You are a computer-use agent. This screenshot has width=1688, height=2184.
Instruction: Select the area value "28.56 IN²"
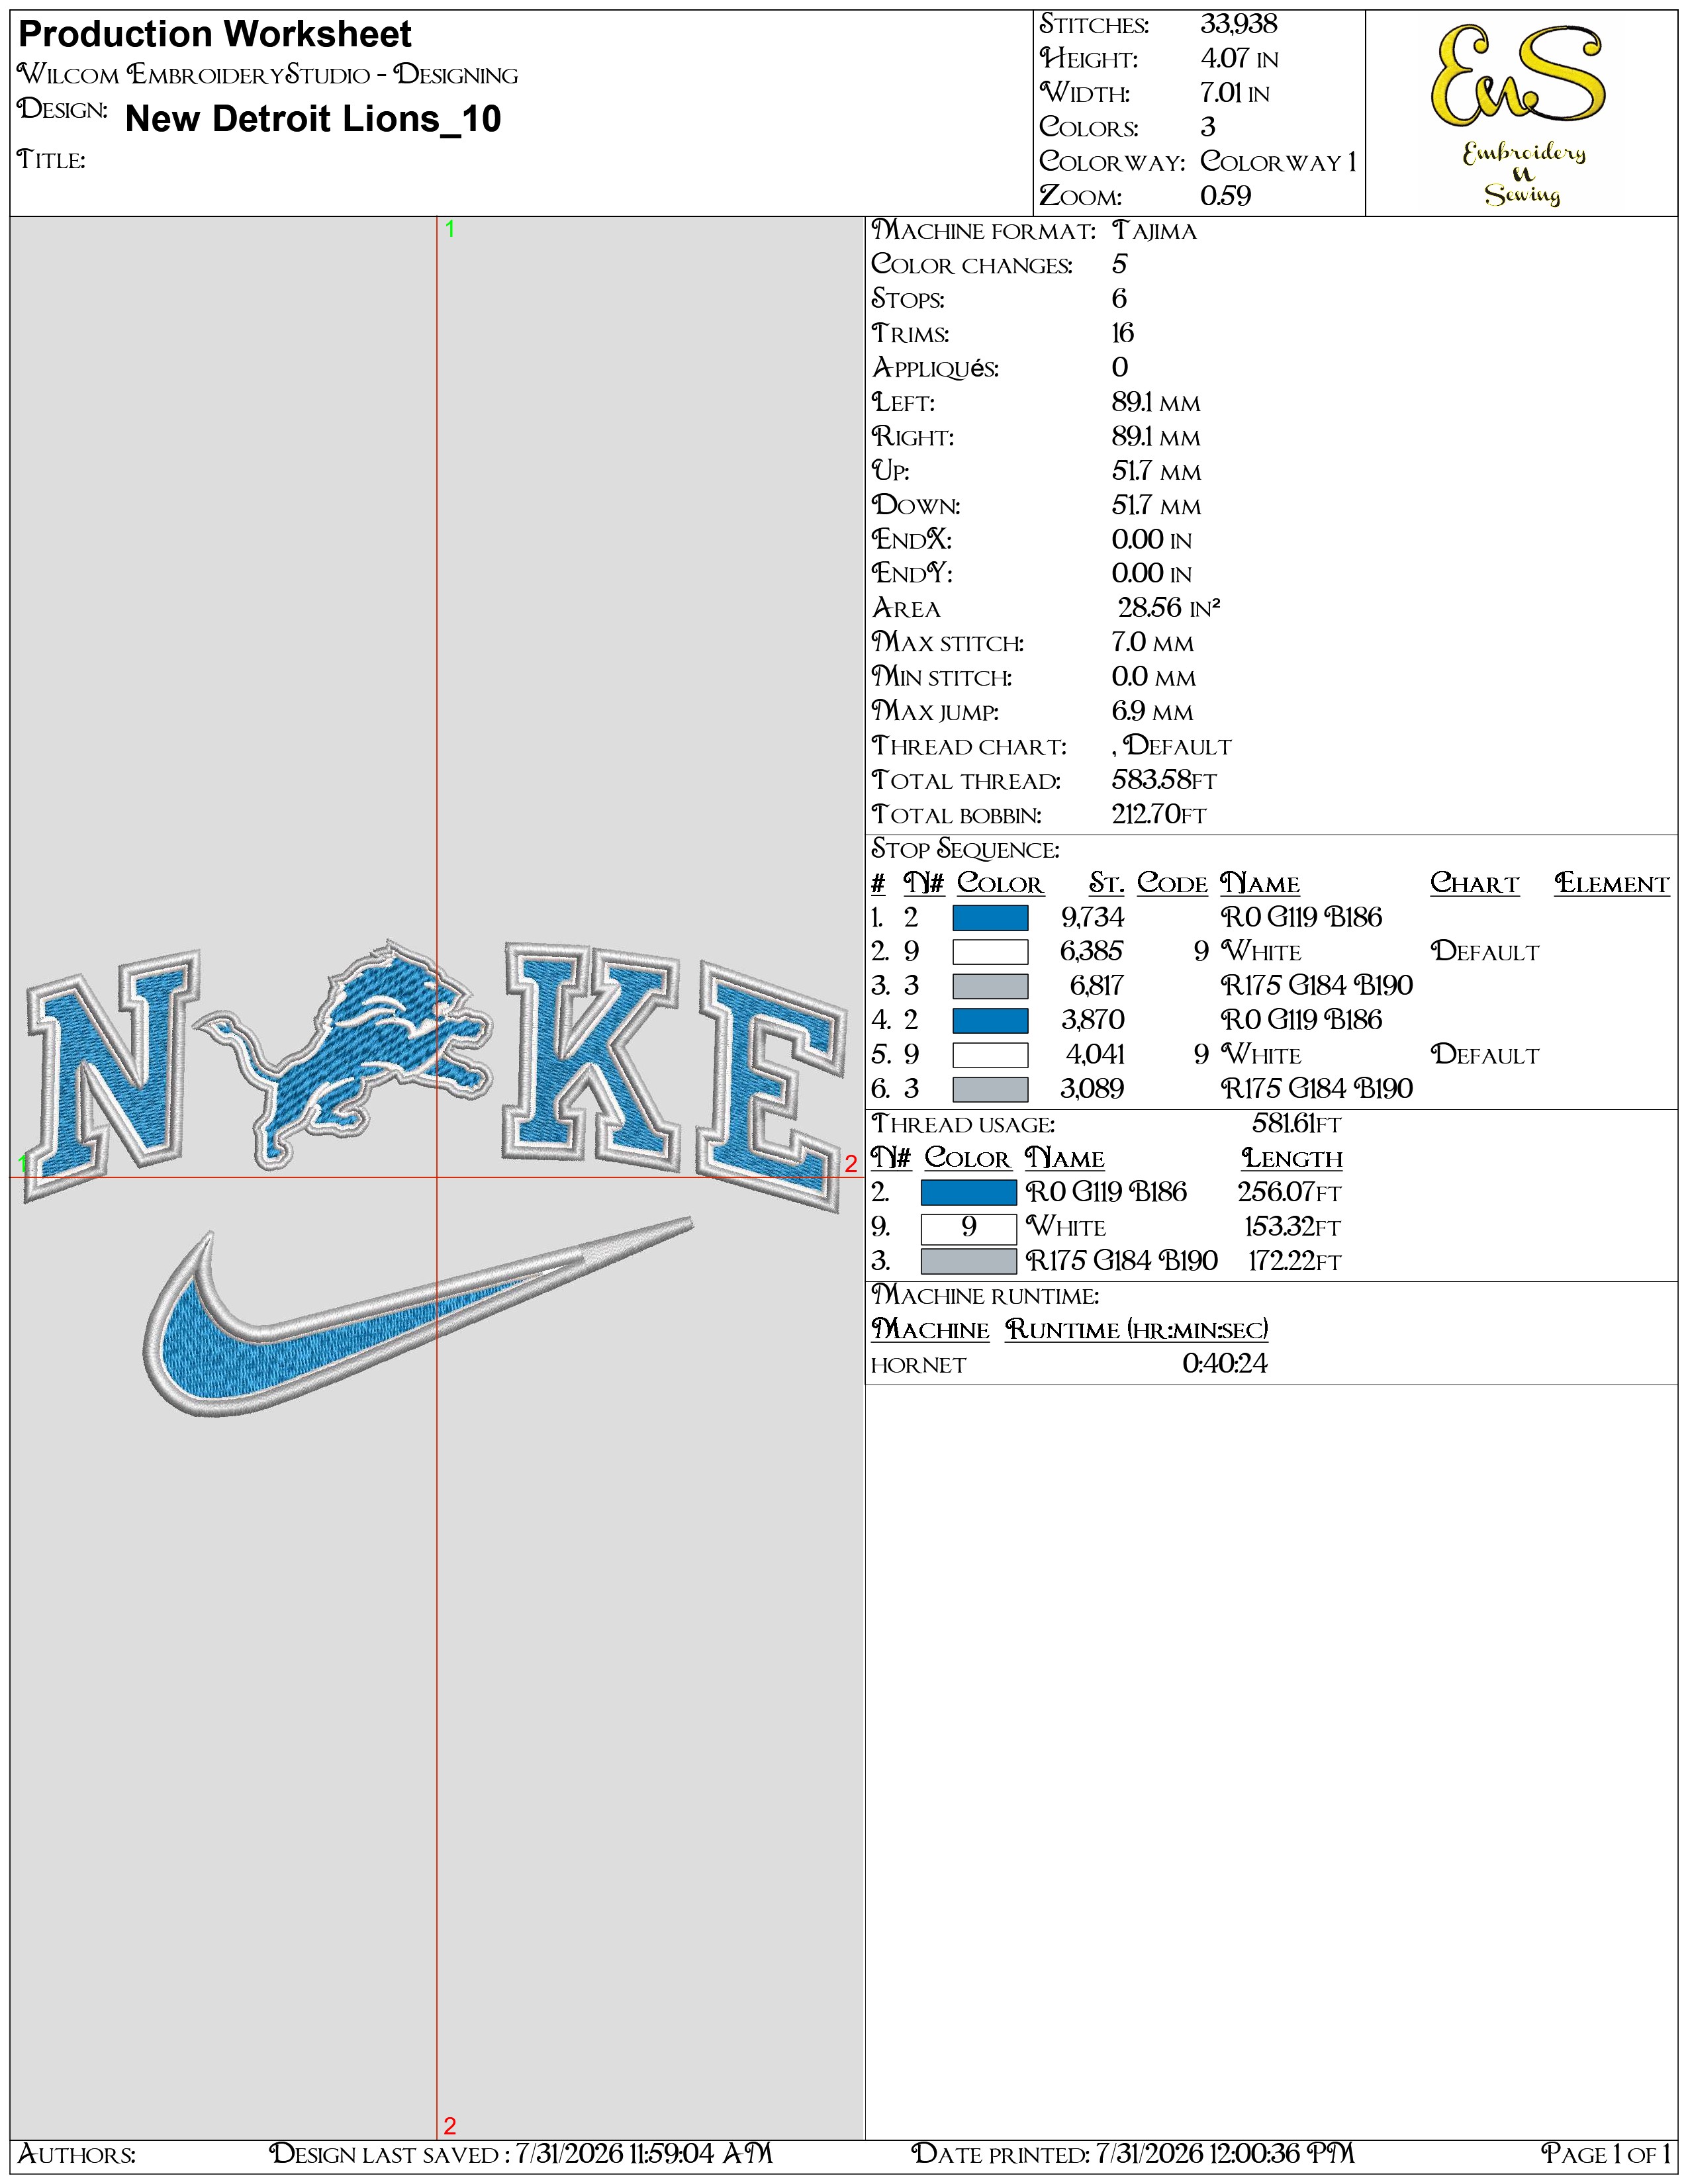coord(1169,608)
